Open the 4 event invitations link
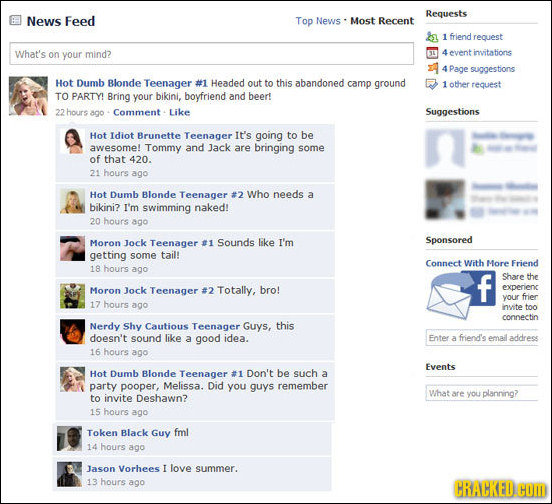 [x=477, y=52]
